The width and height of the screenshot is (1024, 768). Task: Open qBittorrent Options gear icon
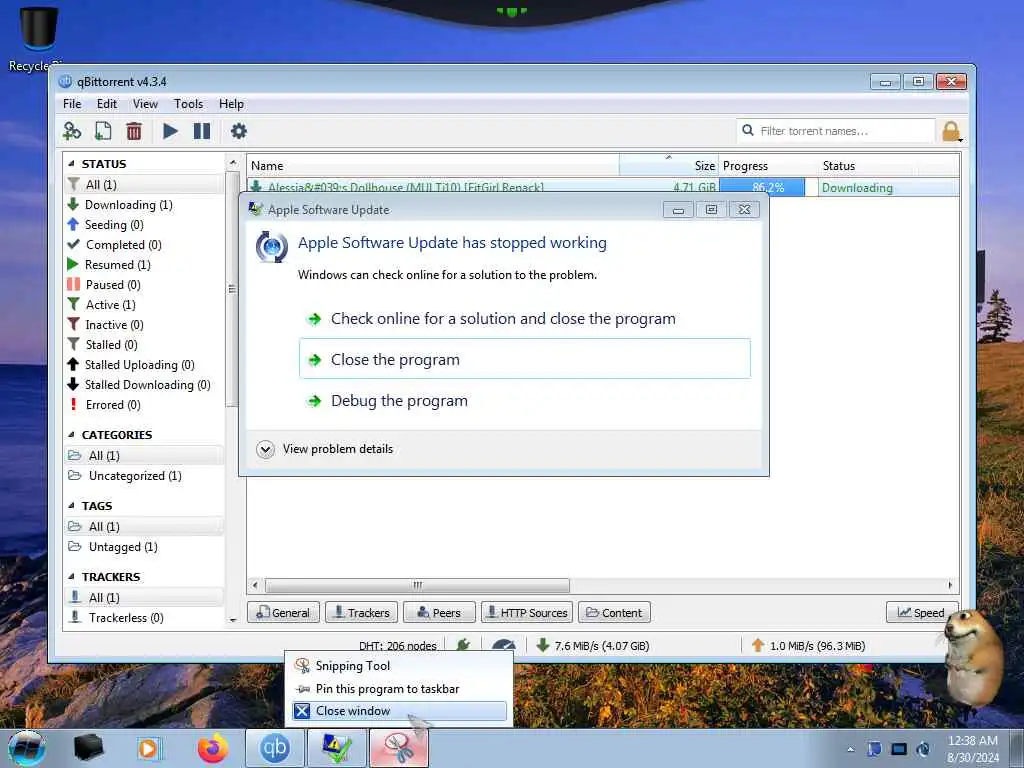coord(239,131)
